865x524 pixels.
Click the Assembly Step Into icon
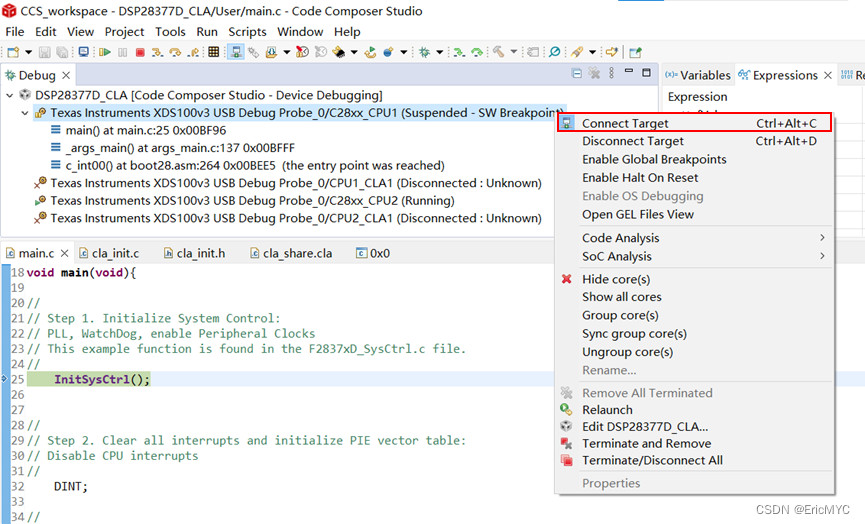(x=459, y=52)
